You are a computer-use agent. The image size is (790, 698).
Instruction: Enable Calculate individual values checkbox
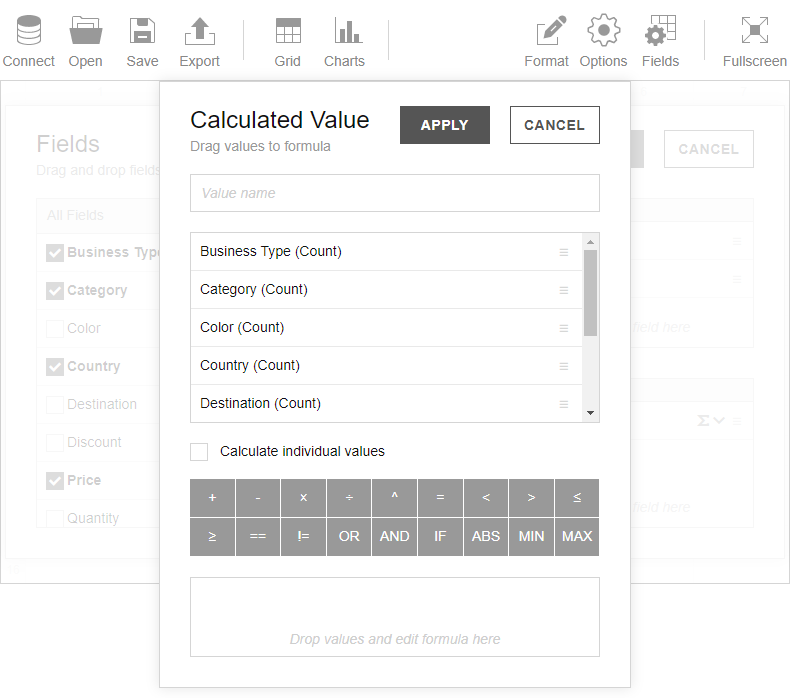[199, 452]
